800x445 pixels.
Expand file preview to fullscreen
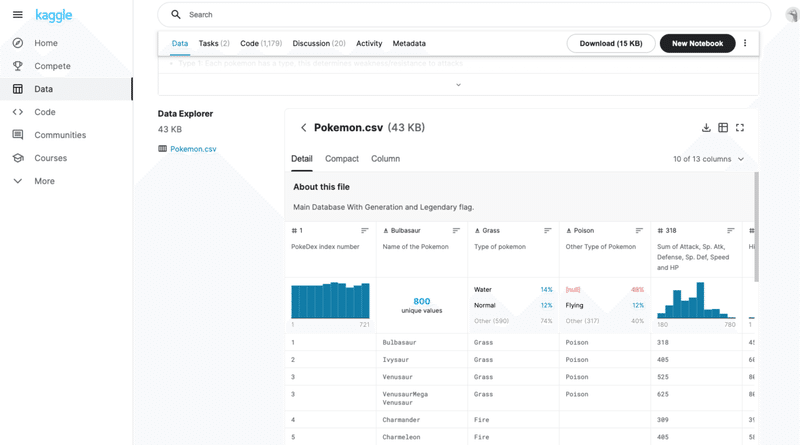tap(740, 128)
